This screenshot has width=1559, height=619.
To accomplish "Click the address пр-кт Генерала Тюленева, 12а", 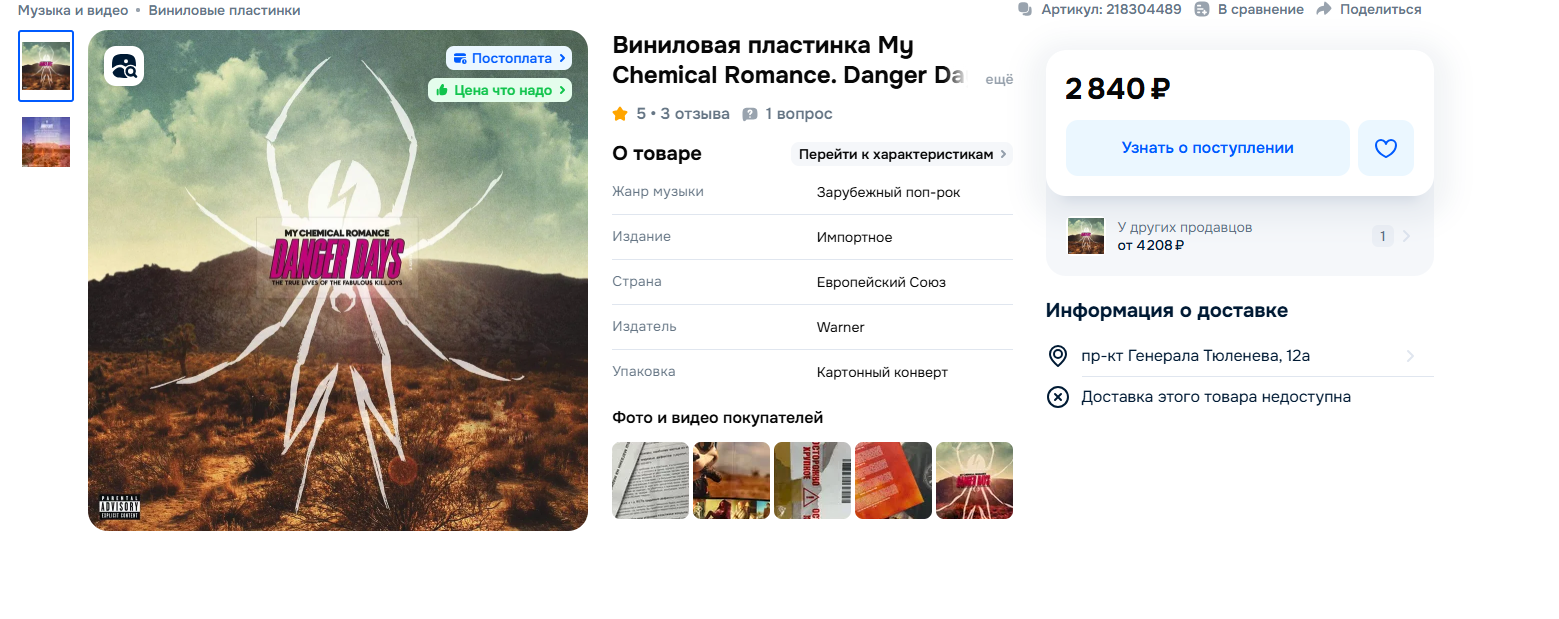I will tap(1195, 356).
